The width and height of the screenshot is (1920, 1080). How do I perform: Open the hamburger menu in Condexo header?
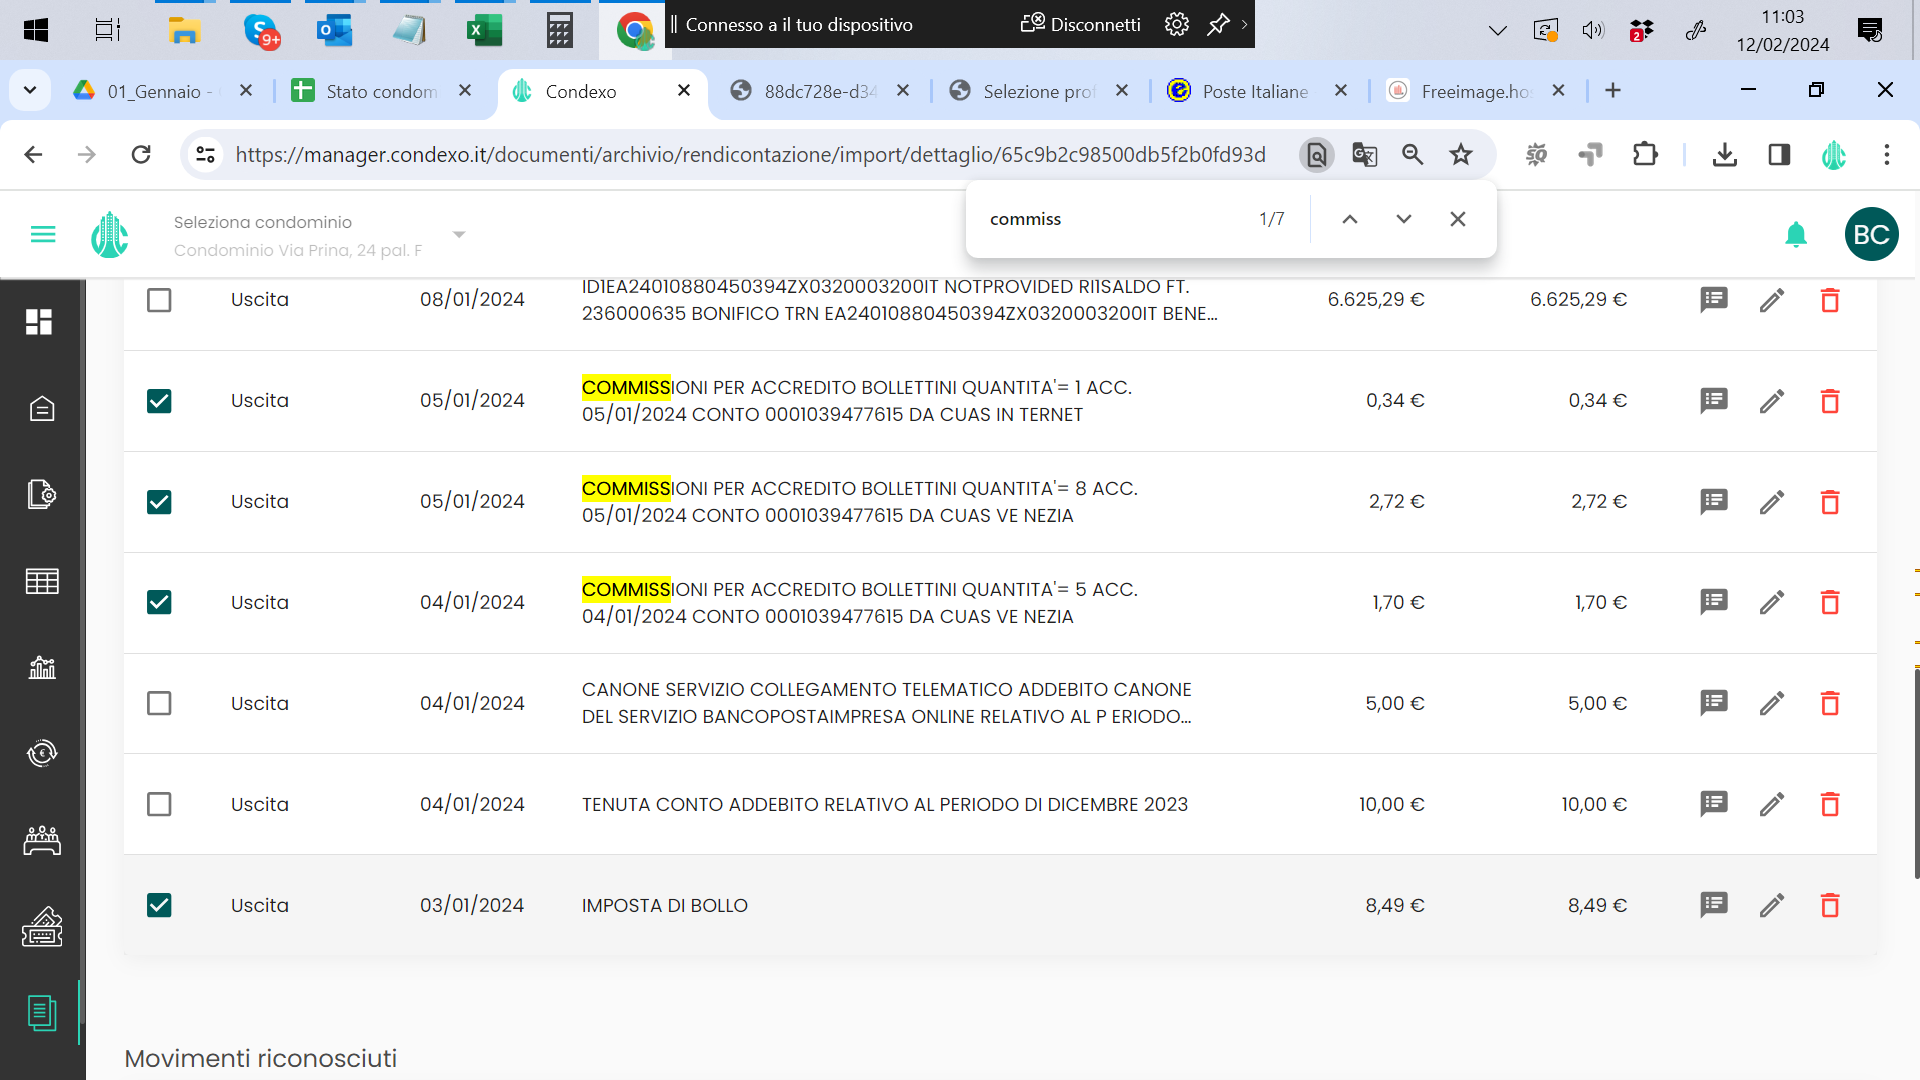(x=43, y=234)
